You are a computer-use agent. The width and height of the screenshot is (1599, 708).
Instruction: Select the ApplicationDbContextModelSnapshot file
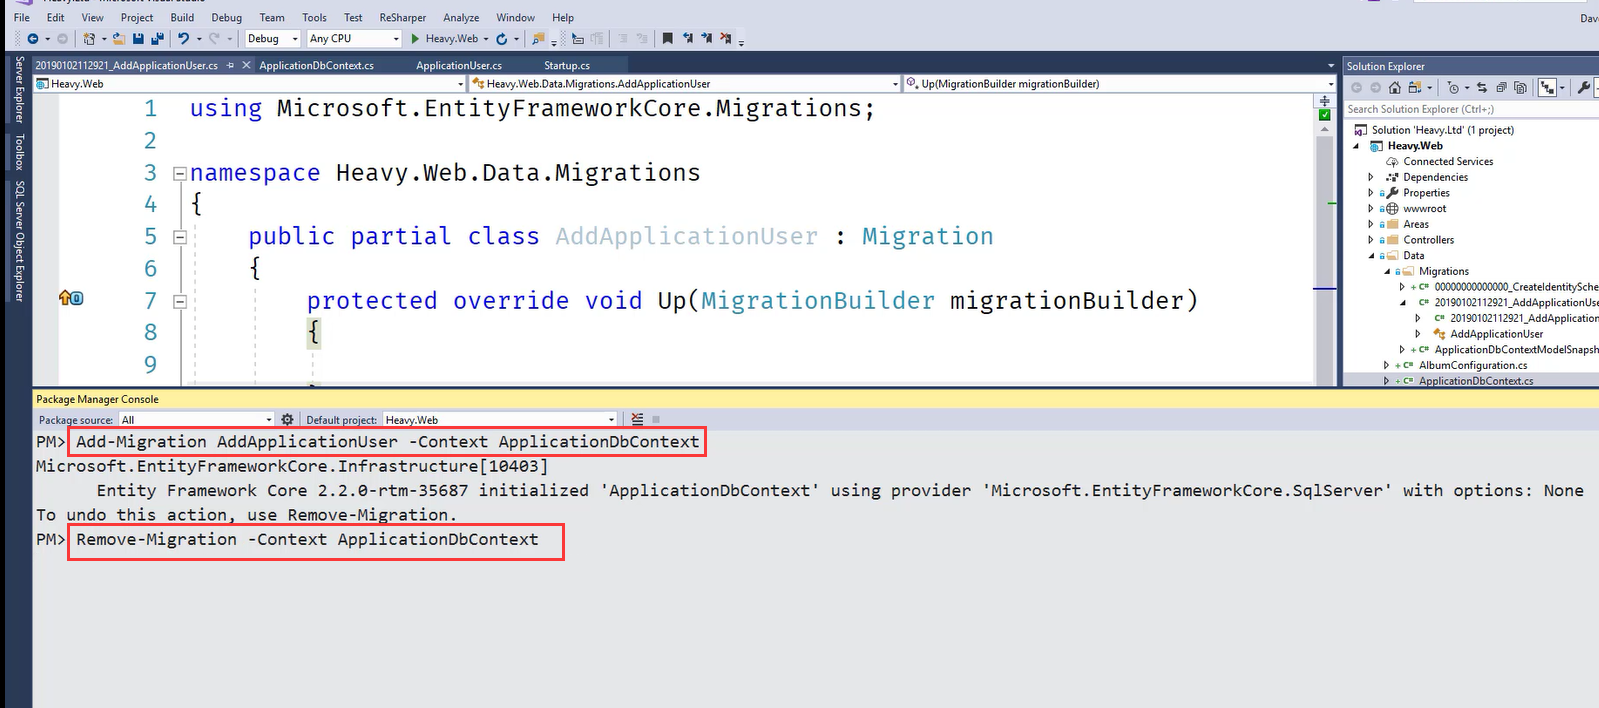coord(1516,350)
